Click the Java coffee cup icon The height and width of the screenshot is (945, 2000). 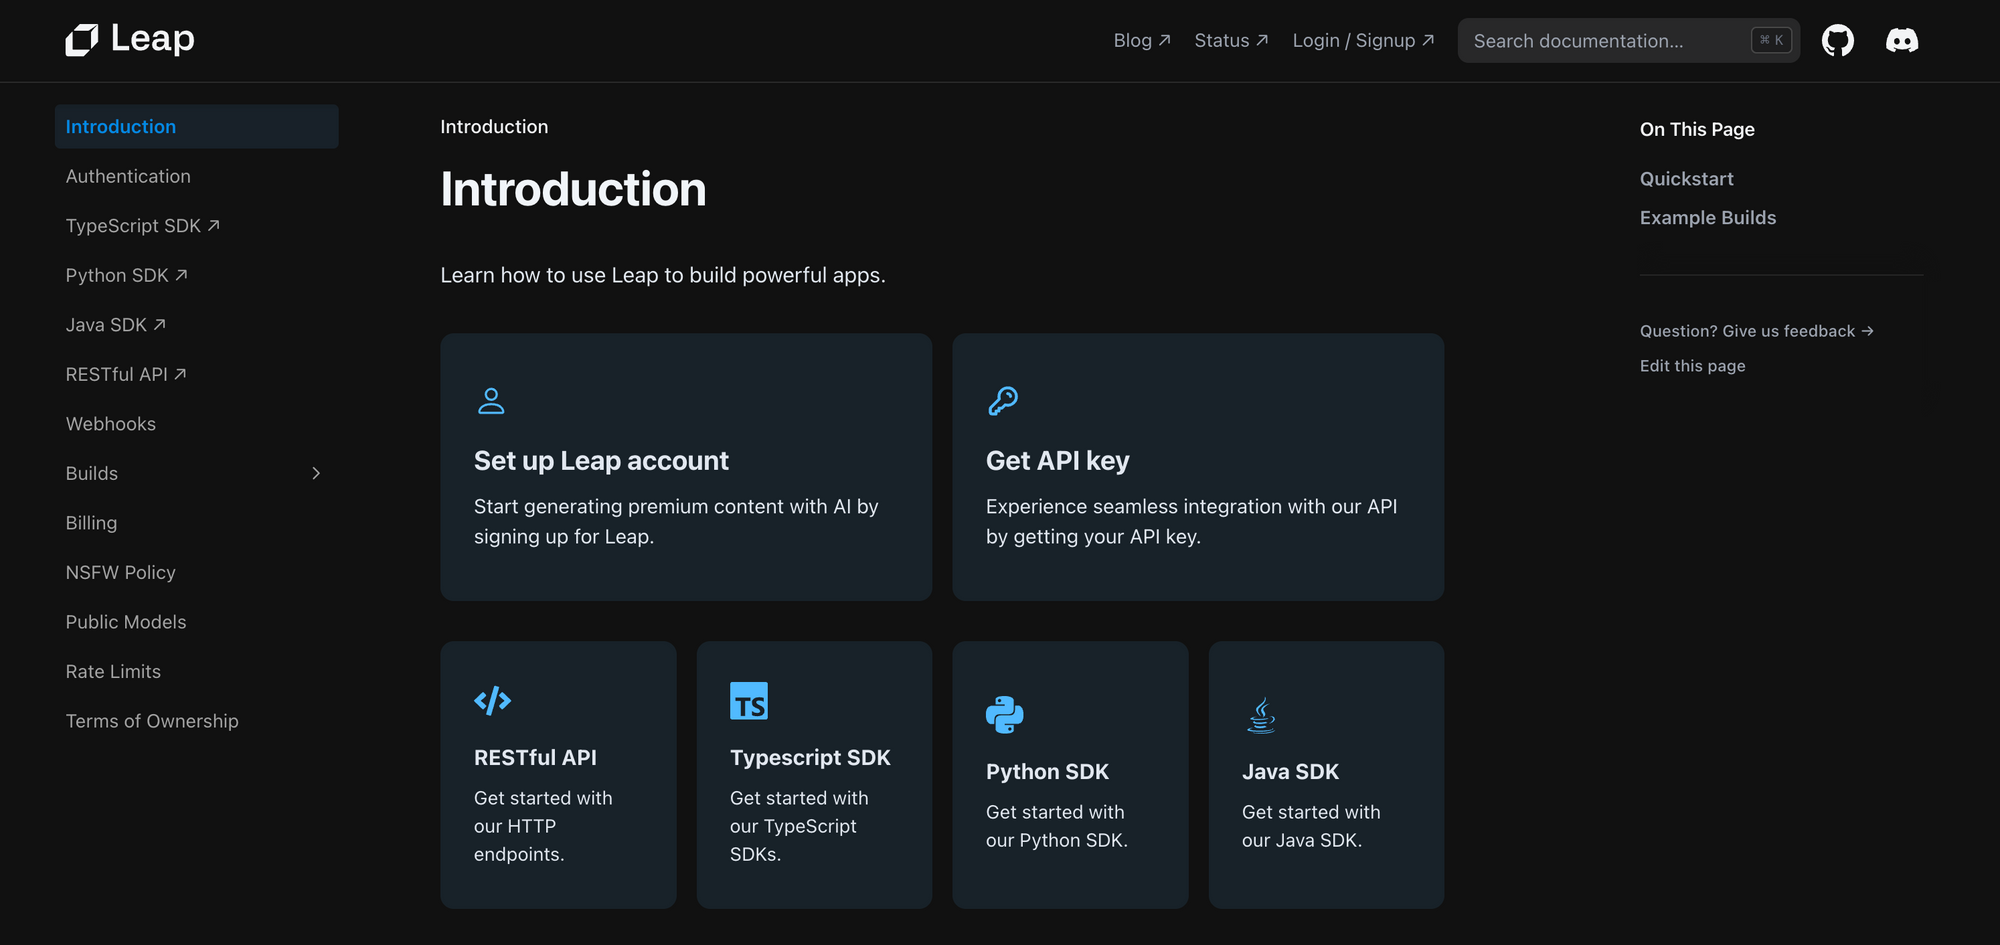1261,715
